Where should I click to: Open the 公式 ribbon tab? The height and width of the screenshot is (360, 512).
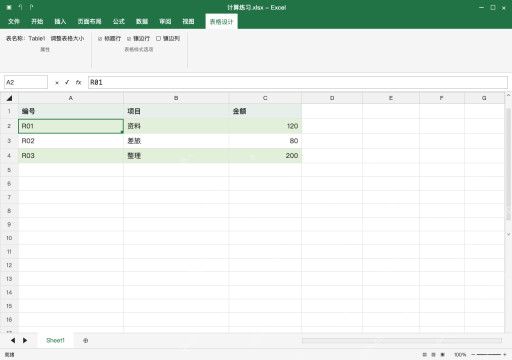click(x=119, y=22)
